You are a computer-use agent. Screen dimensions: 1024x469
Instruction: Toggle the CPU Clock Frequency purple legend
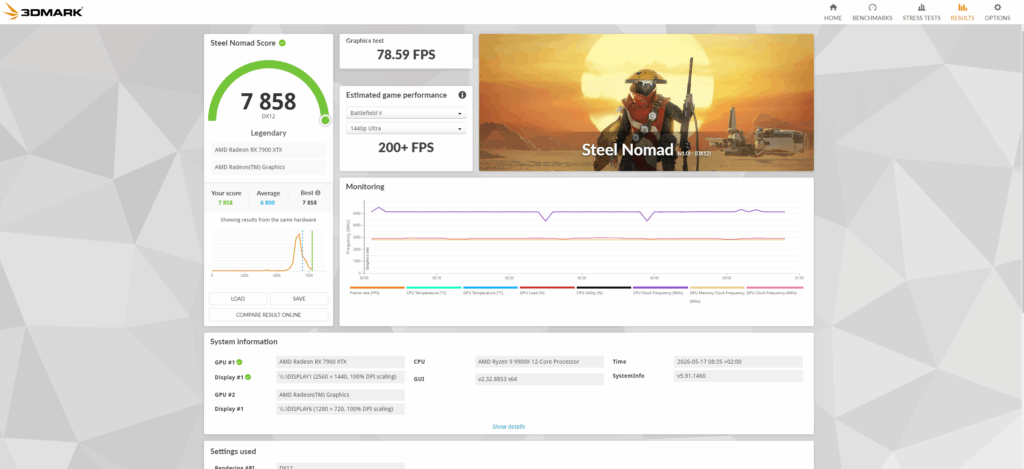660,289
